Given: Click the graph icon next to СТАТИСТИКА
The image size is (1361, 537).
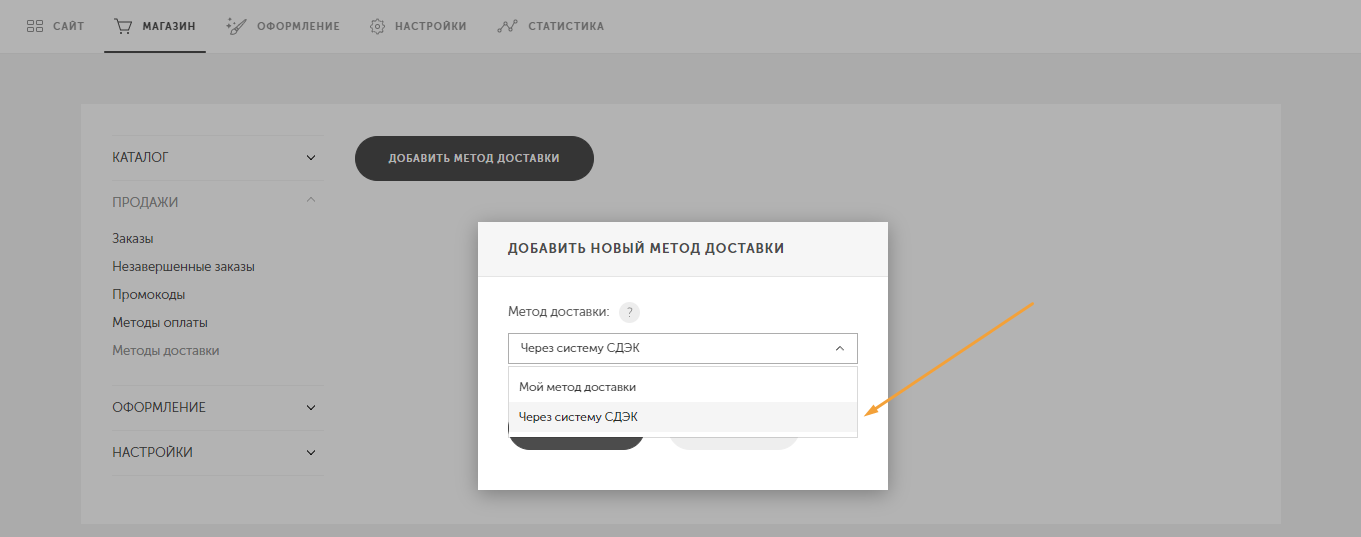Looking at the screenshot, I should [507, 26].
